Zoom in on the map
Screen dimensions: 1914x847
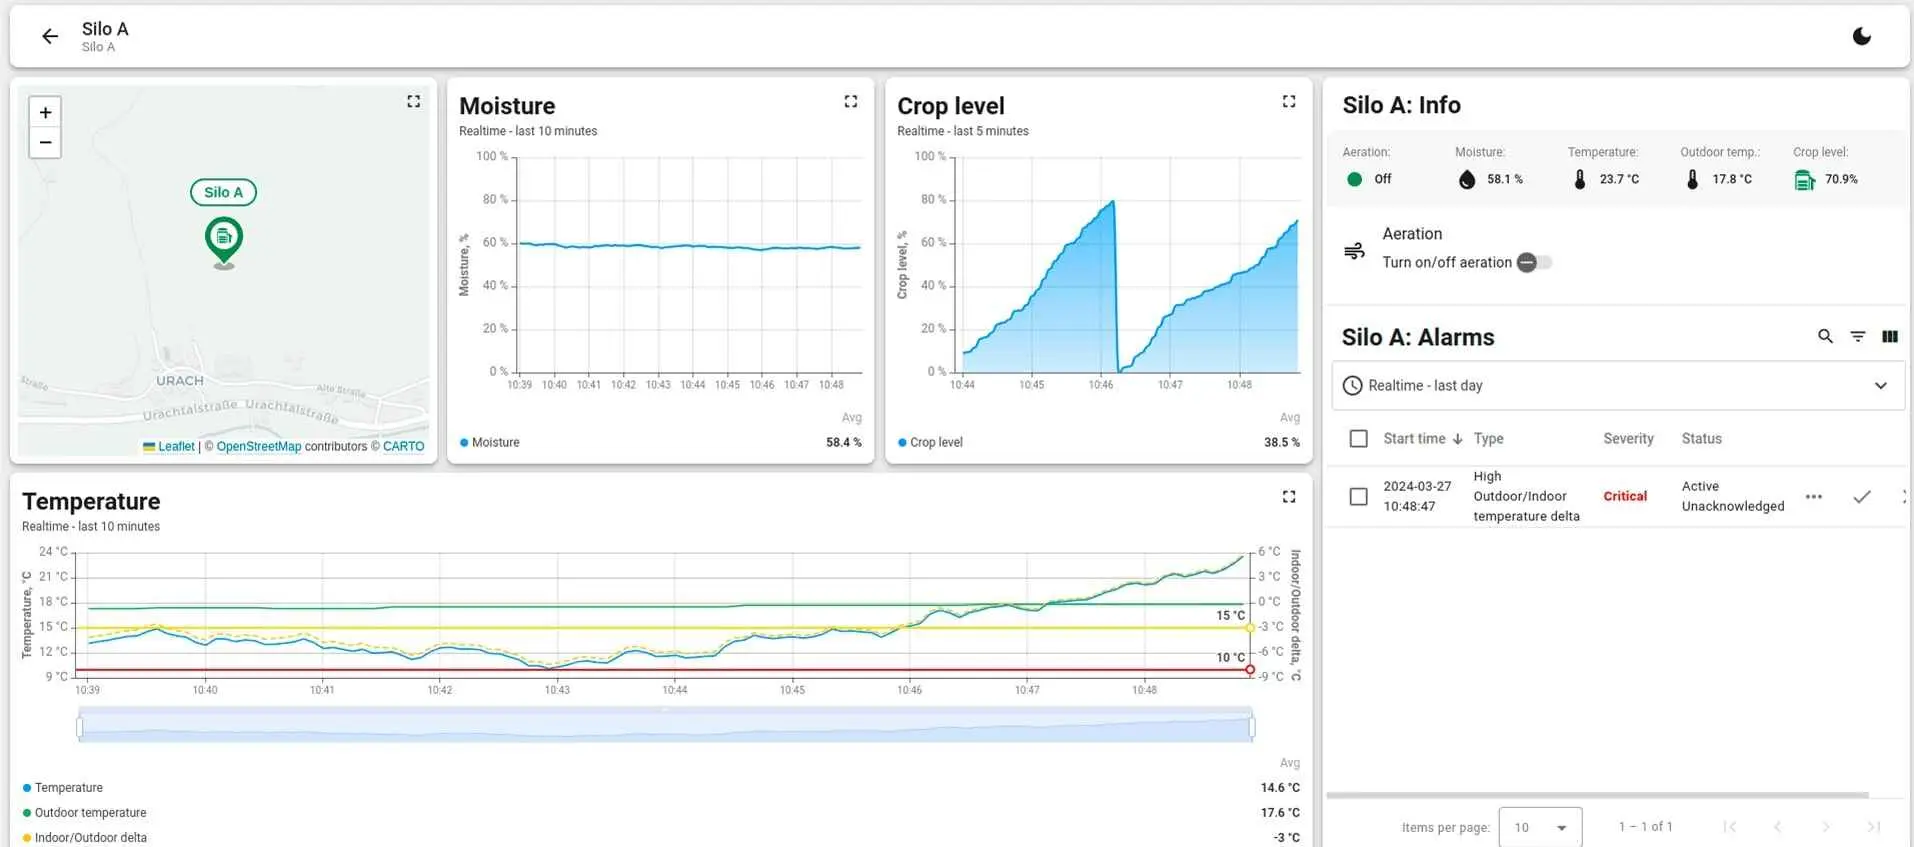45,113
